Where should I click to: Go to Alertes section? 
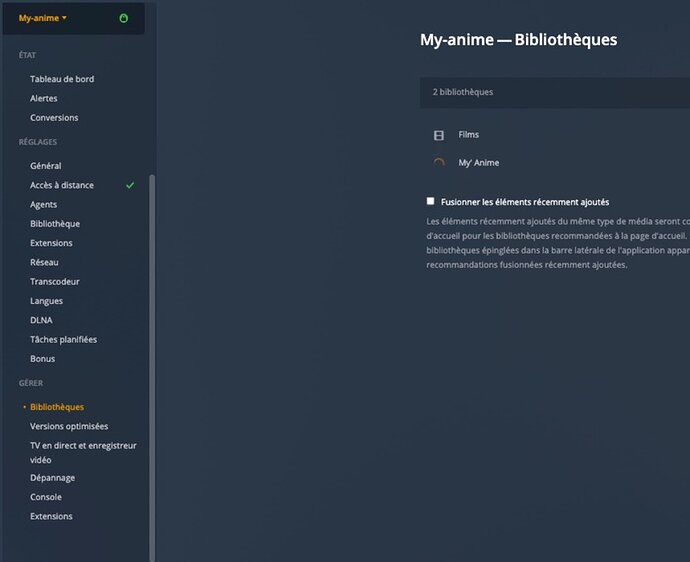44,98
